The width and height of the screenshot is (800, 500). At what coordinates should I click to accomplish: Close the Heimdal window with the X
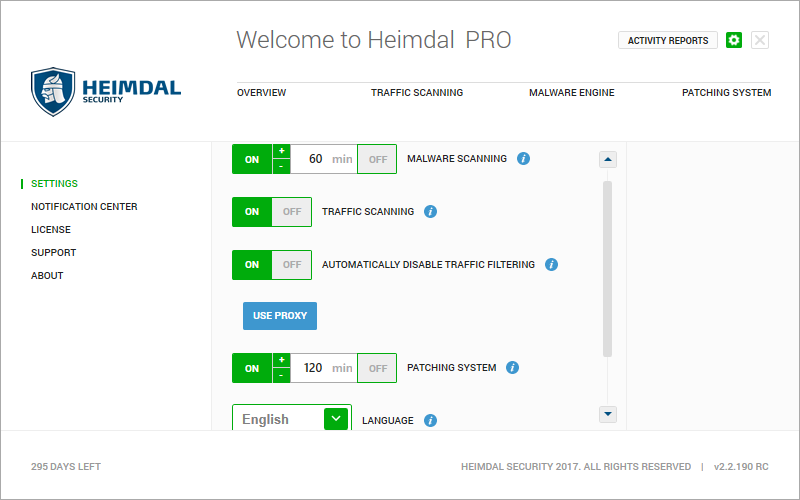click(x=760, y=40)
